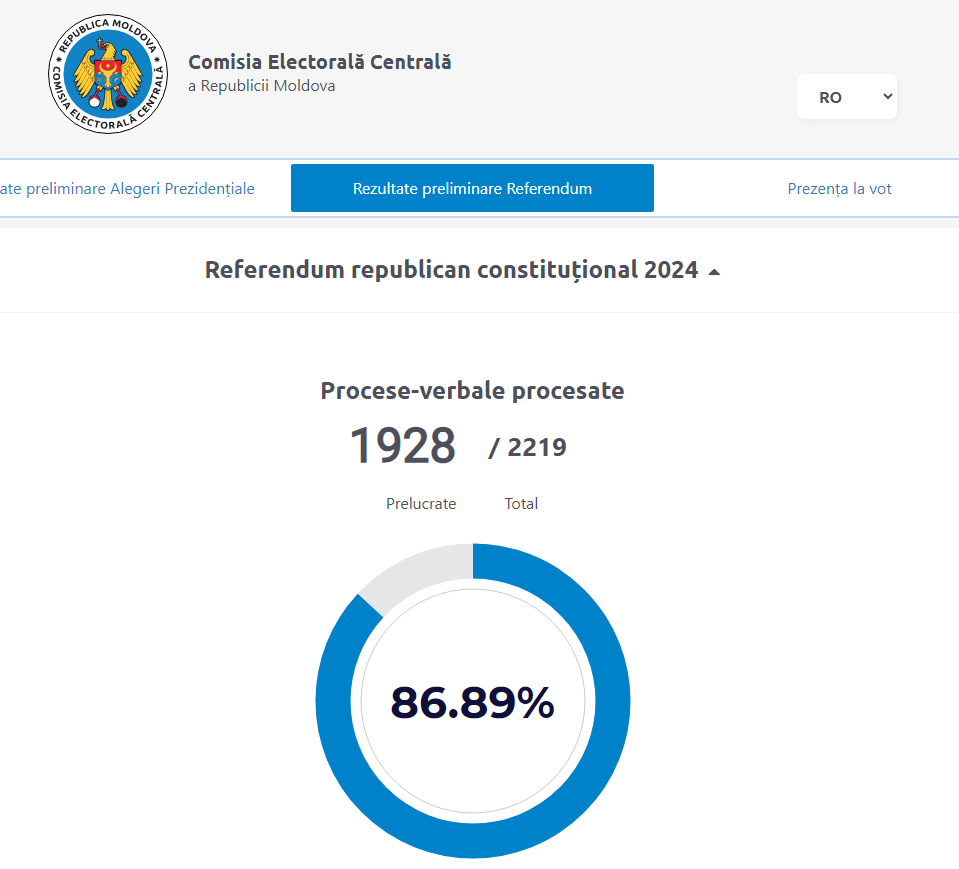The height and width of the screenshot is (869, 959).
Task: Click the chevron arrow in the RO selector
Action: [886, 97]
